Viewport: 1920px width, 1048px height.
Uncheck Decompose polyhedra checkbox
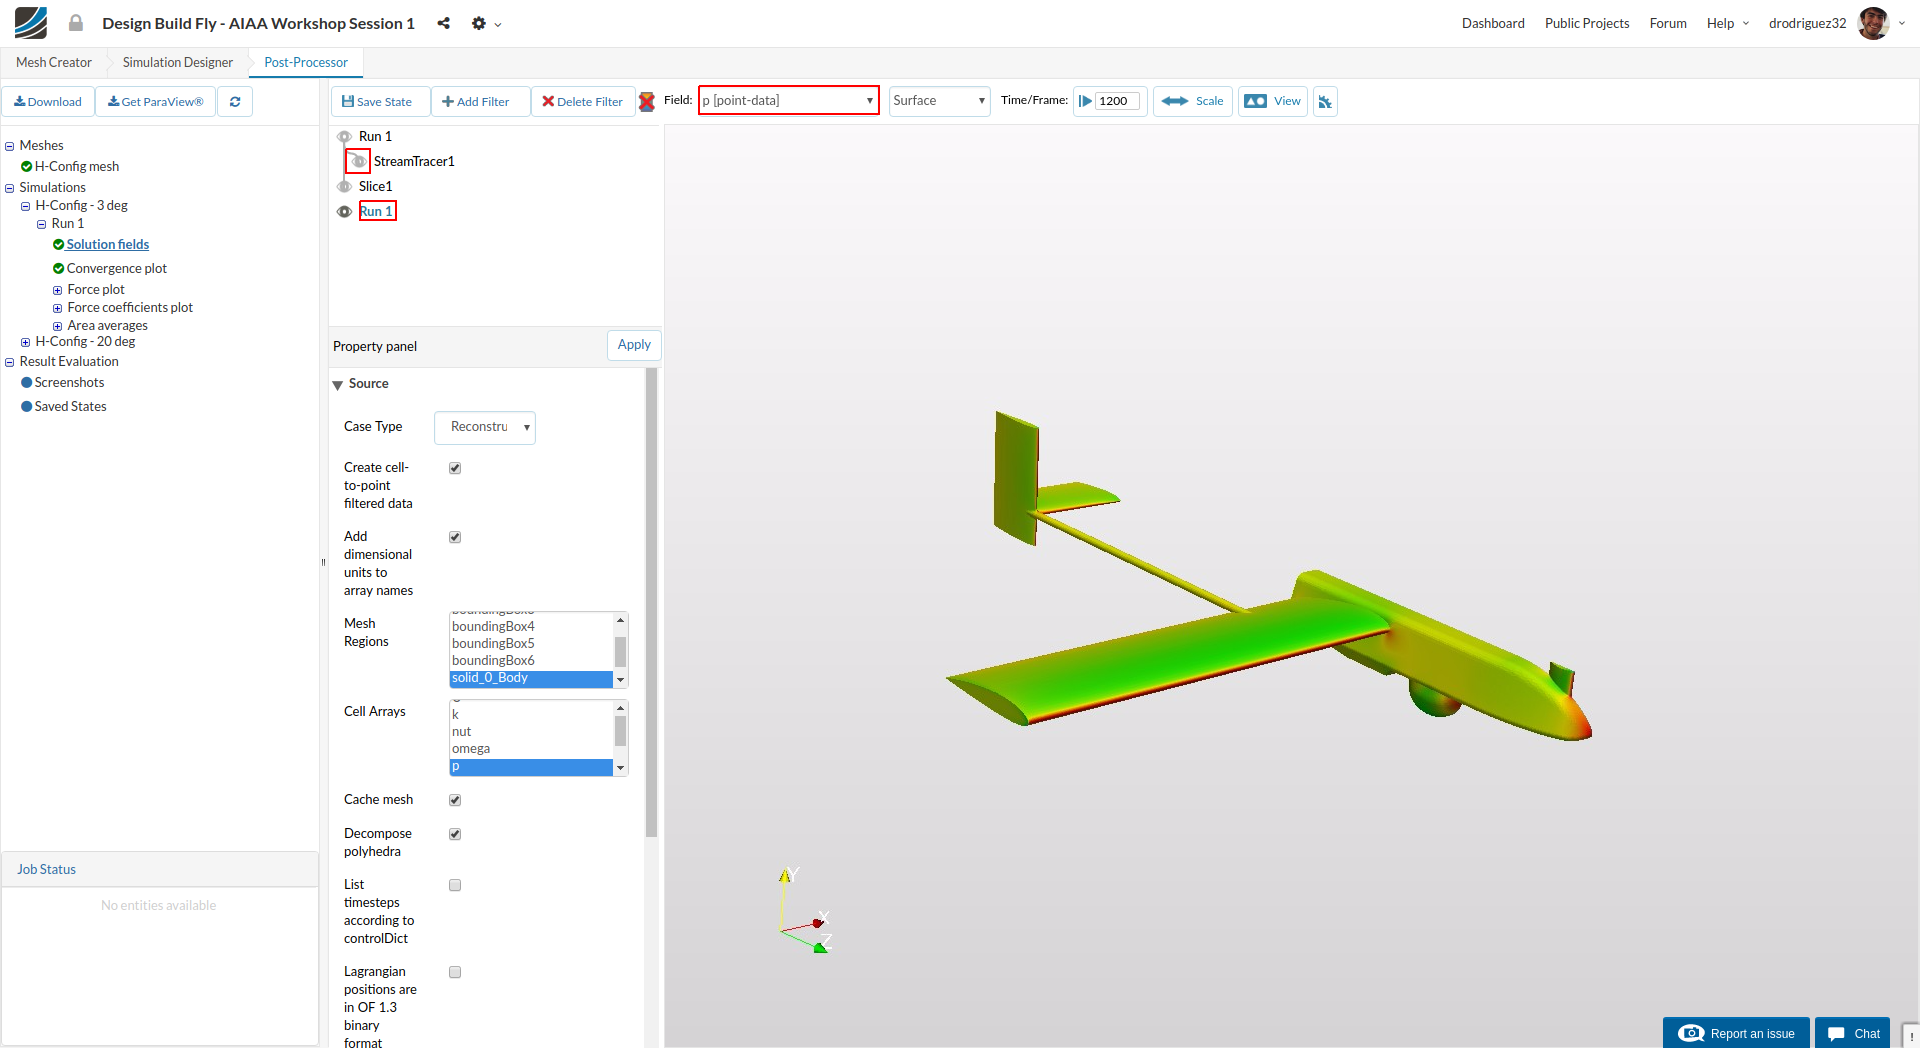(455, 834)
